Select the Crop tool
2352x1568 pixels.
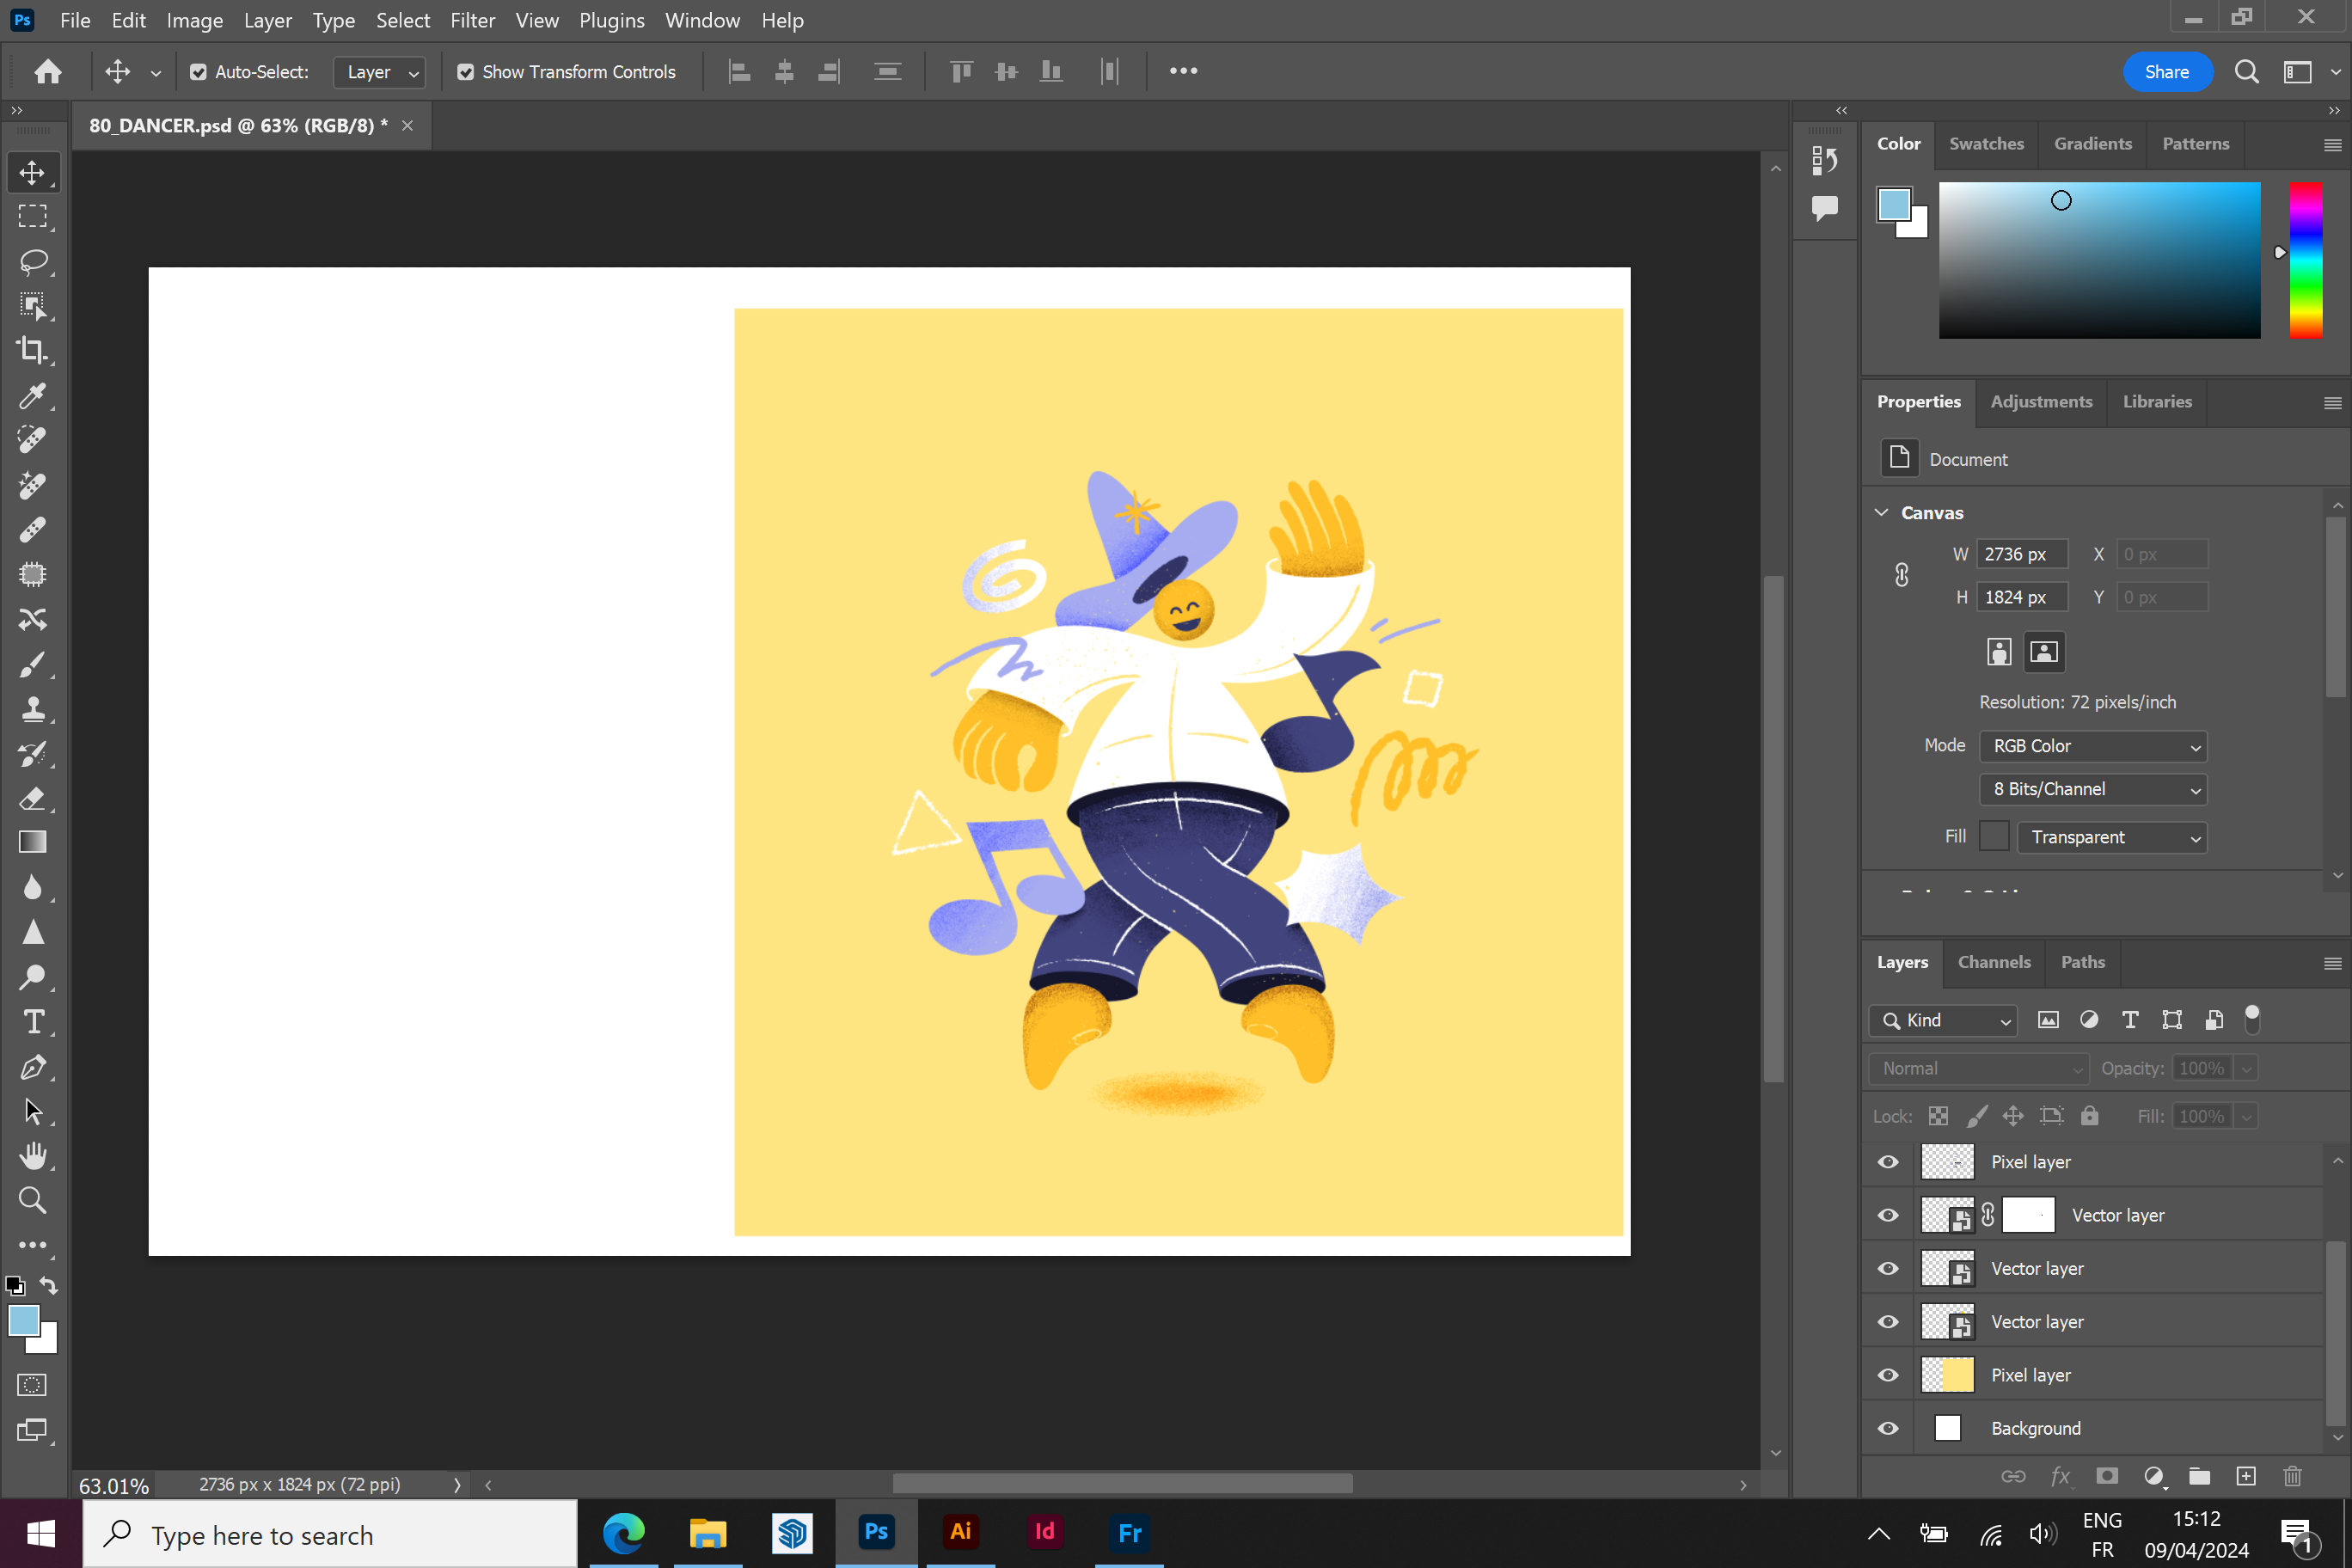coord(32,350)
